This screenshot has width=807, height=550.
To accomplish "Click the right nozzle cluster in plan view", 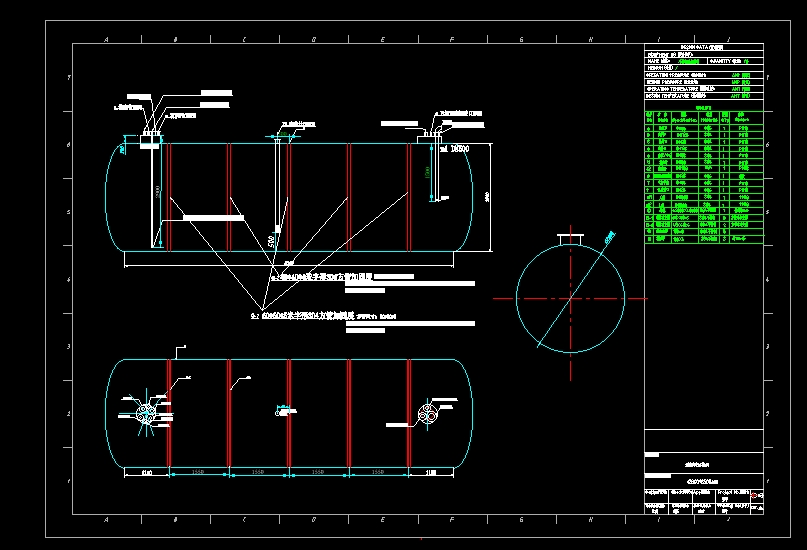I will (x=428, y=414).
